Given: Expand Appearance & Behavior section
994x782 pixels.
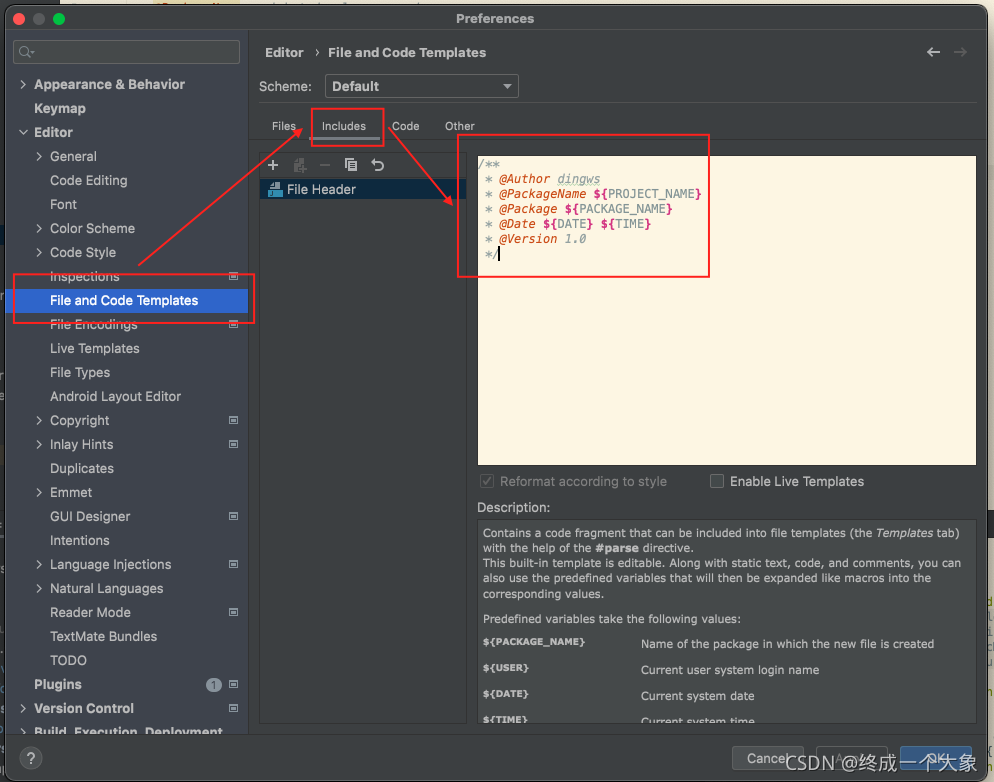Looking at the screenshot, I should click(x=23, y=84).
